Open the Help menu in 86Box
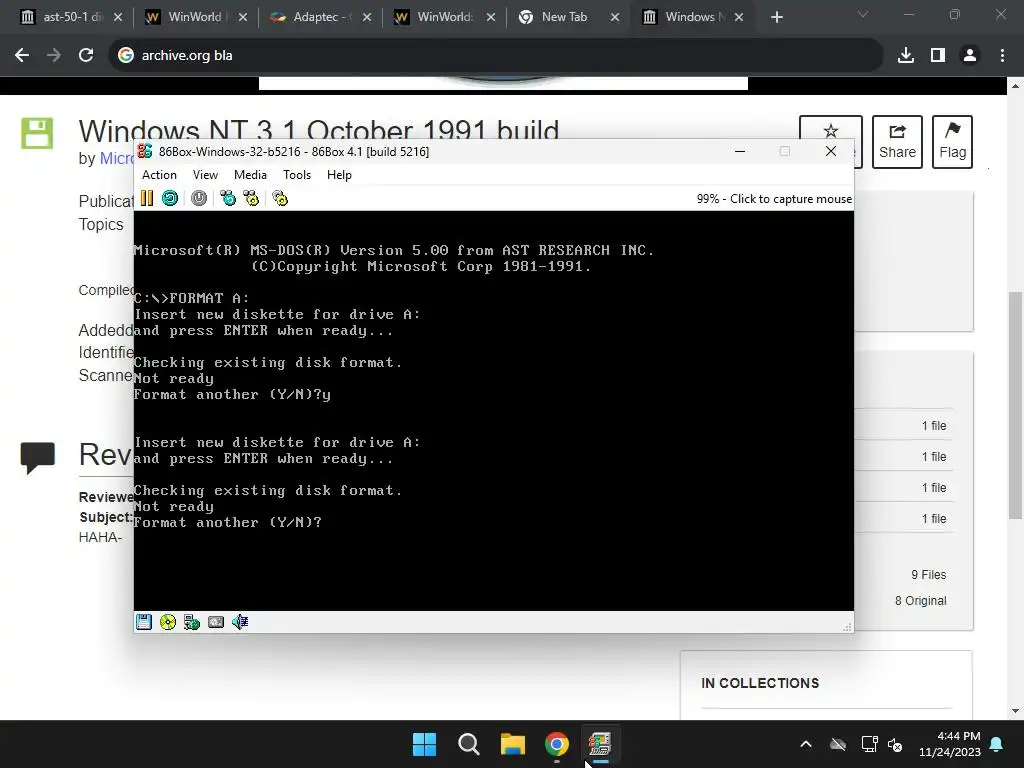The width and height of the screenshot is (1024, 768). [339, 174]
